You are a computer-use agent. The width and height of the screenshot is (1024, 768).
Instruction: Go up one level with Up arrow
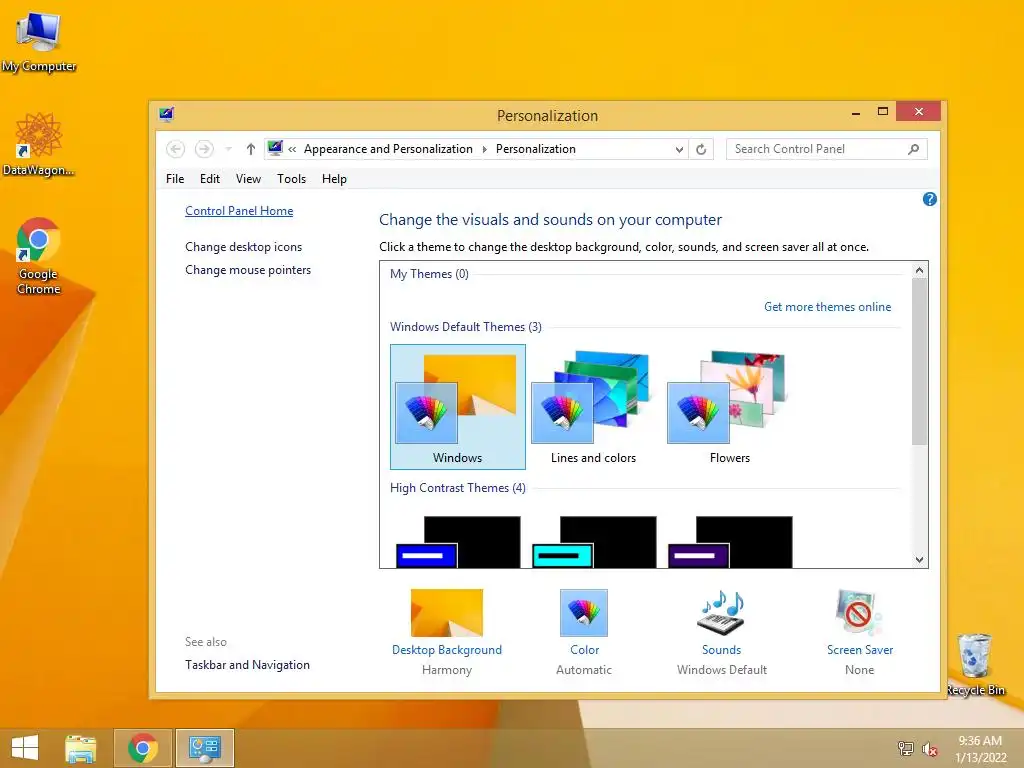pyautogui.click(x=250, y=149)
